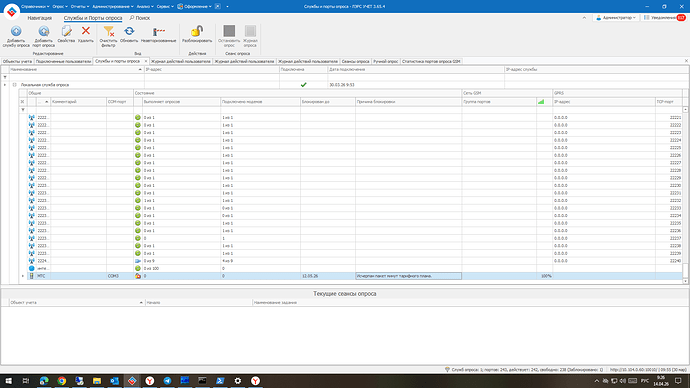Screen dimensions: 690x388
Task: Click nested grid filter row funnel
Action: (x=22, y=110)
